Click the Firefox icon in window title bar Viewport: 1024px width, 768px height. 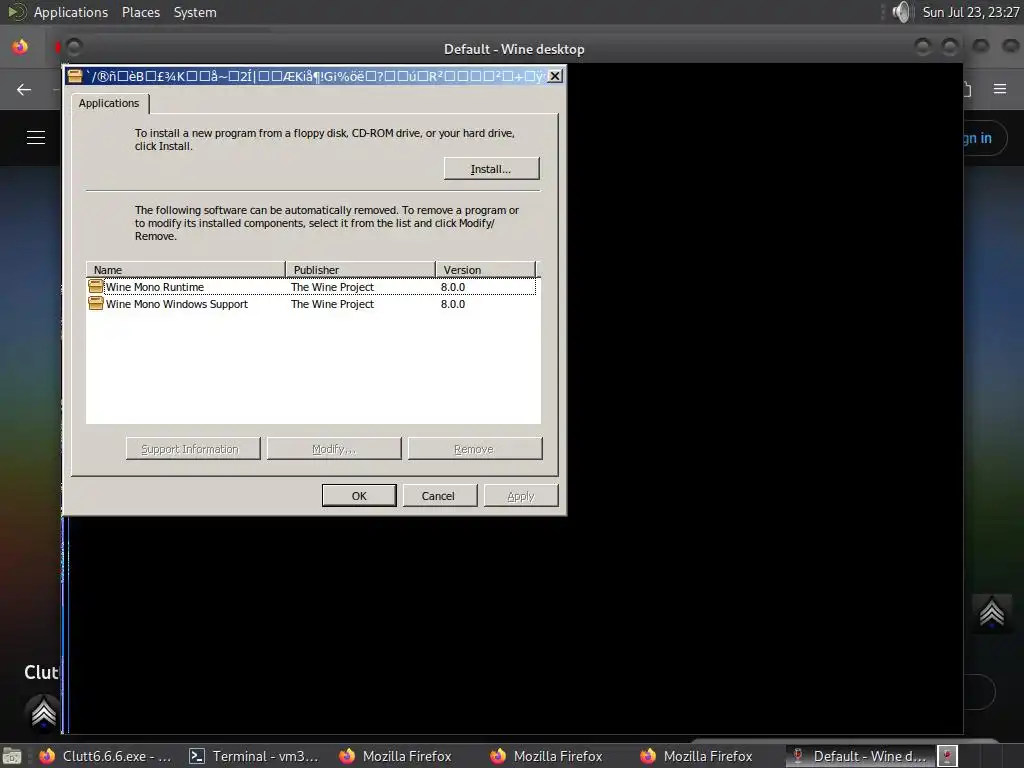pos(20,47)
